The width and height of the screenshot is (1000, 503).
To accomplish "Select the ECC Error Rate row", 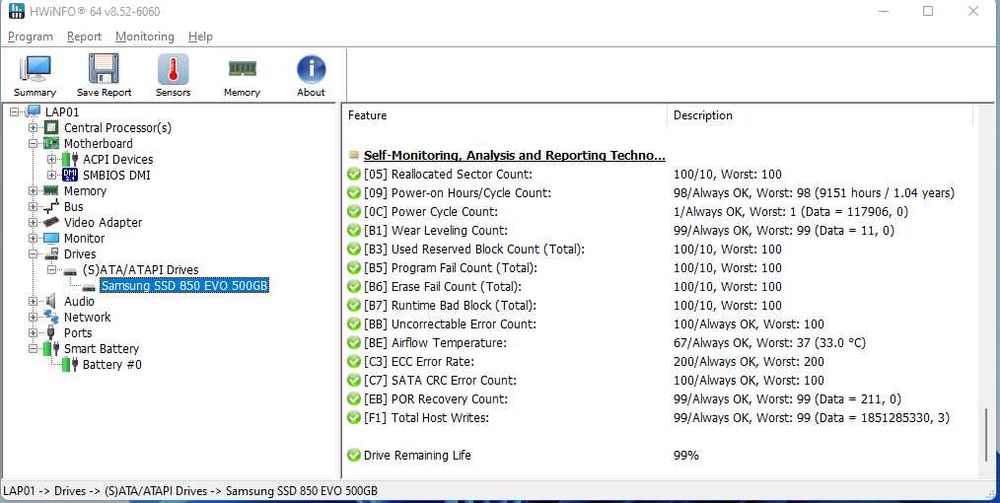I will point(585,361).
